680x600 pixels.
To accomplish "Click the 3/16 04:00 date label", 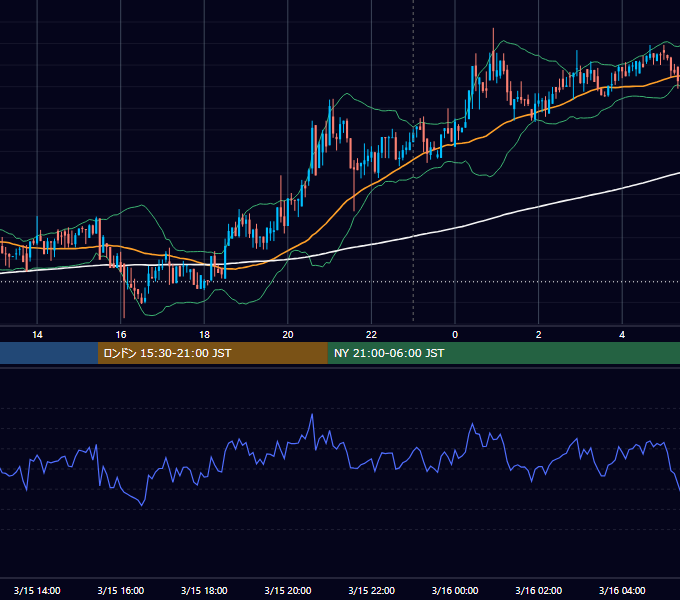I will (x=622, y=590).
